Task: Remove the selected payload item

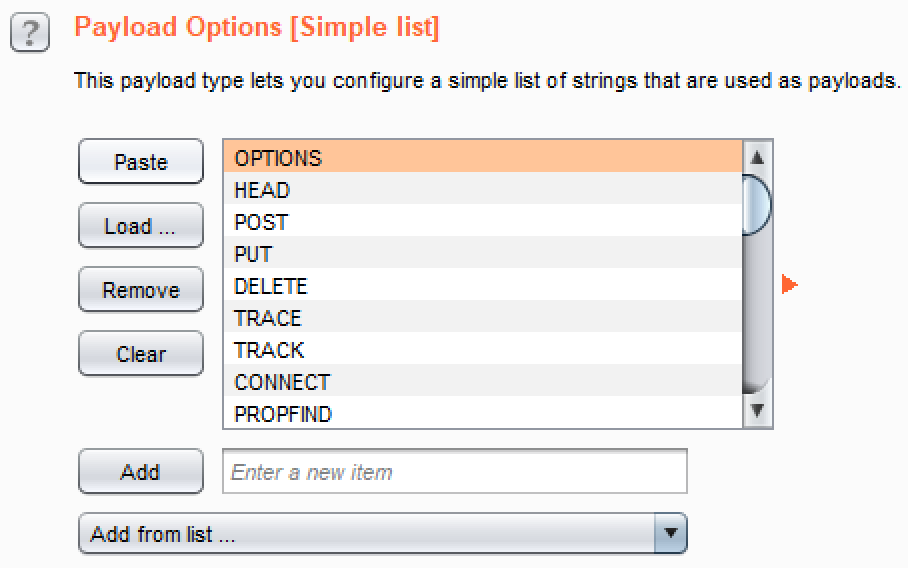Action: point(140,290)
